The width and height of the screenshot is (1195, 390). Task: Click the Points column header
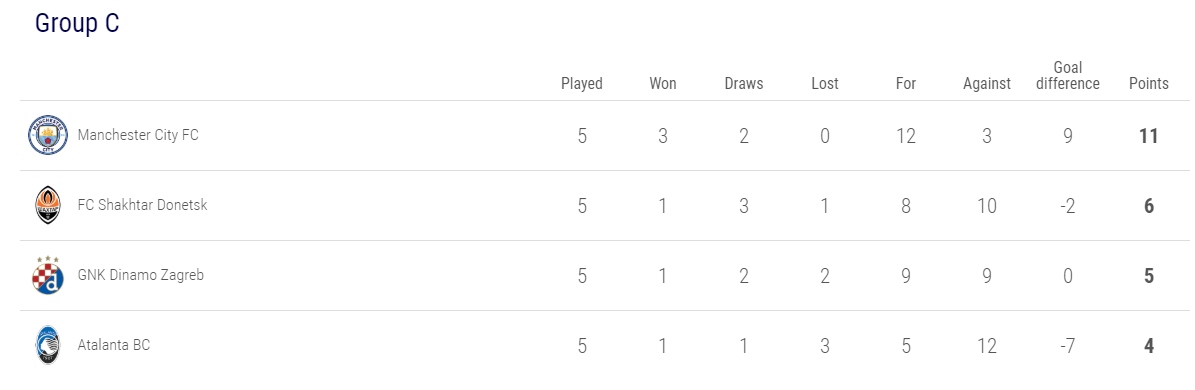click(x=1149, y=84)
